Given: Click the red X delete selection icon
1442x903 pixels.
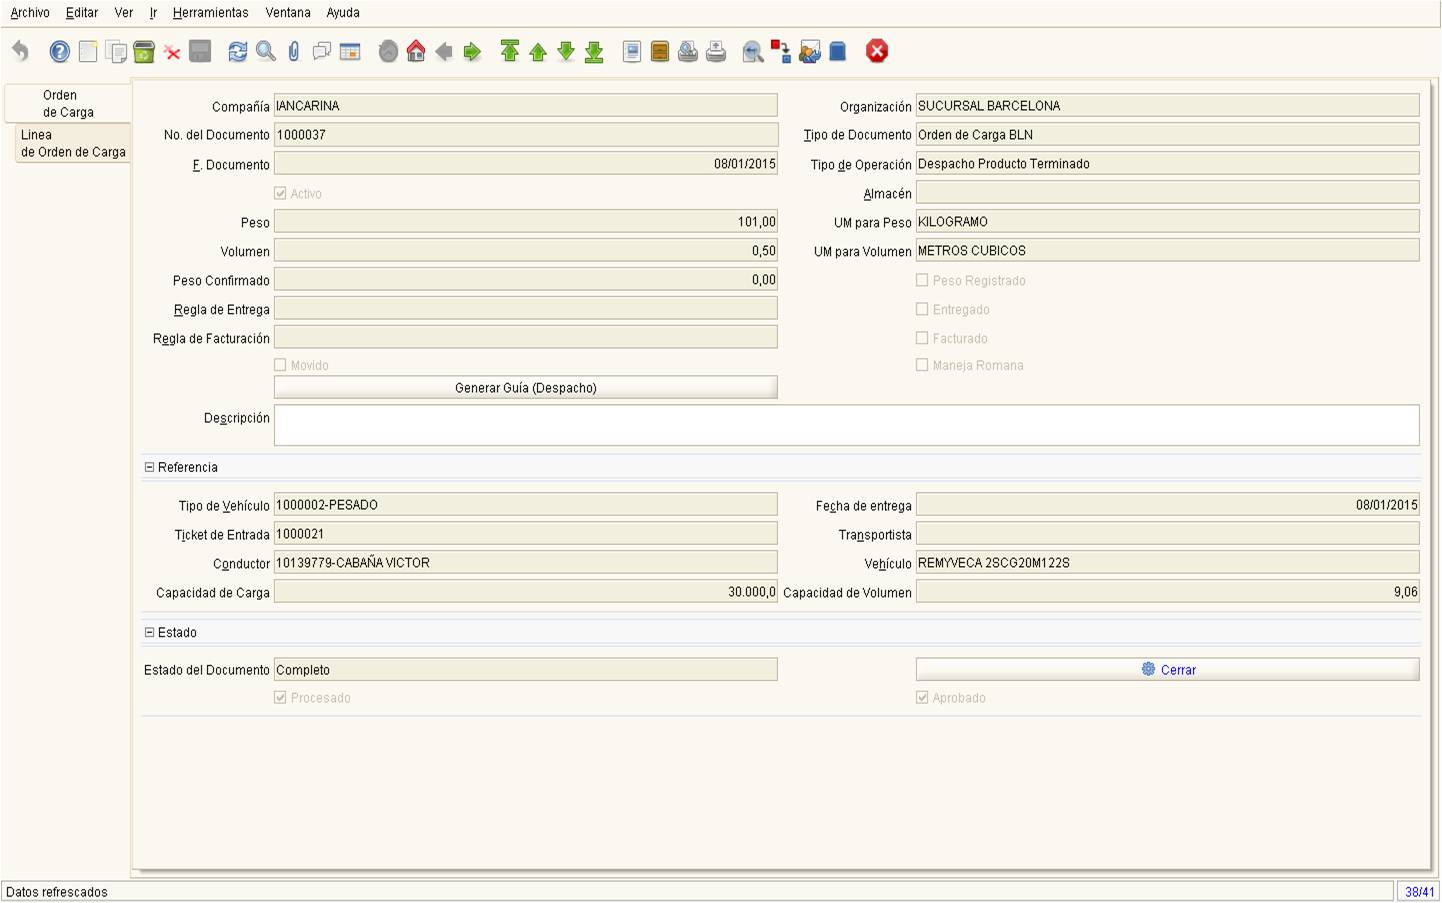Looking at the screenshot, I should click(x=172, y=52).
